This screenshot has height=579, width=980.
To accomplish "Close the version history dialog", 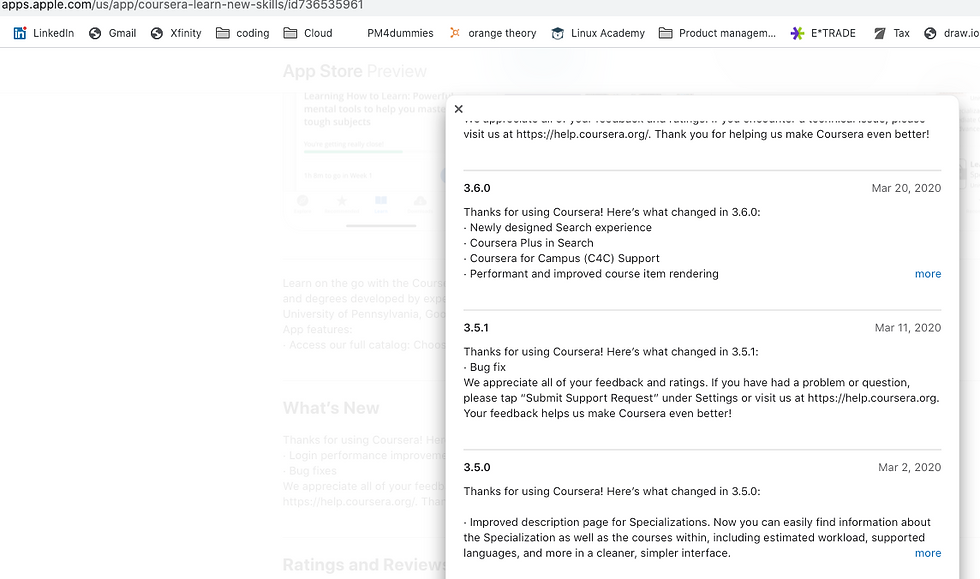I will point(459,109).
